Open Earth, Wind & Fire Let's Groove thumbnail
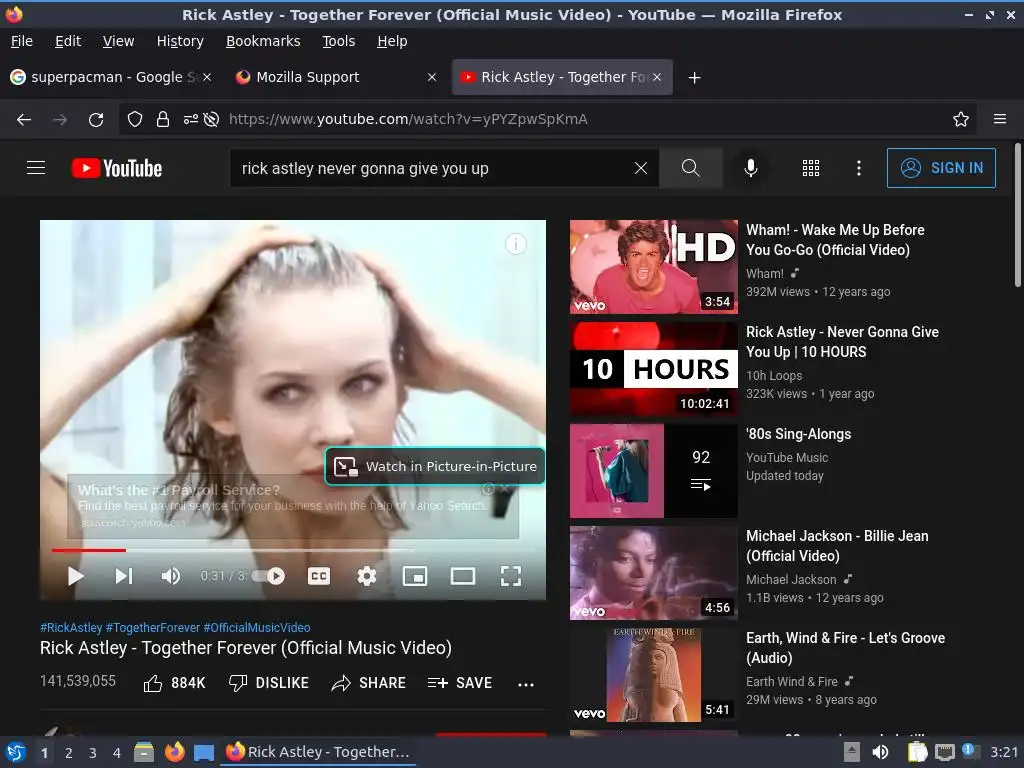Screen dimensions: 1024x768 pos(654,675)
